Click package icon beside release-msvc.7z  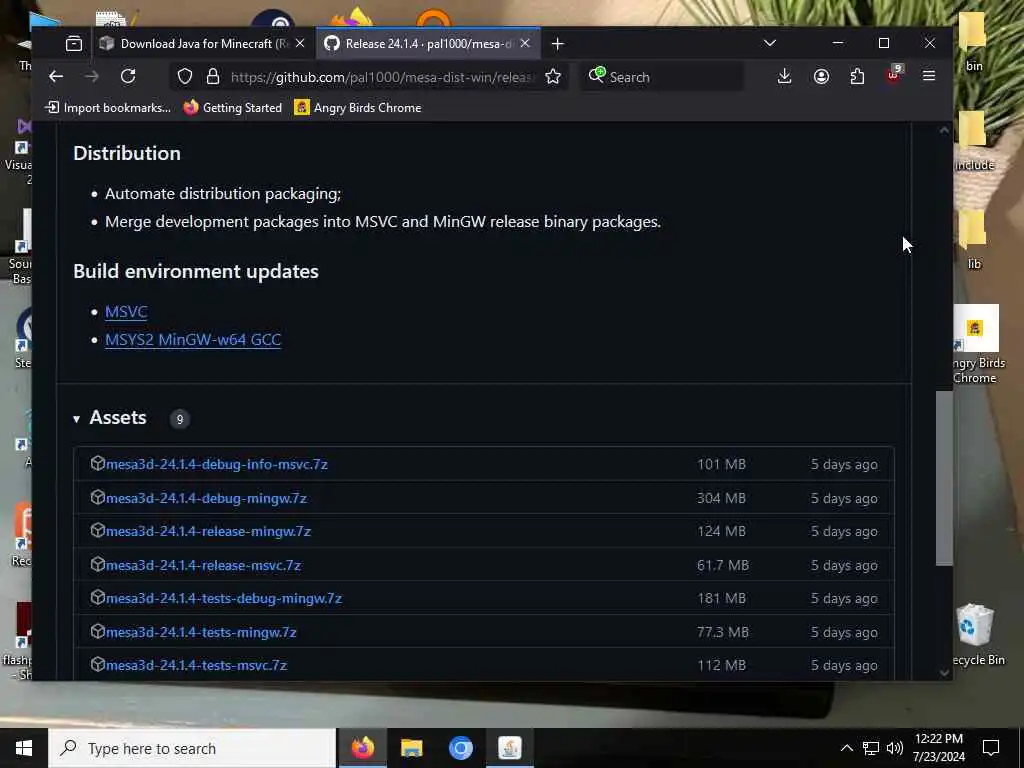point(97,564)
